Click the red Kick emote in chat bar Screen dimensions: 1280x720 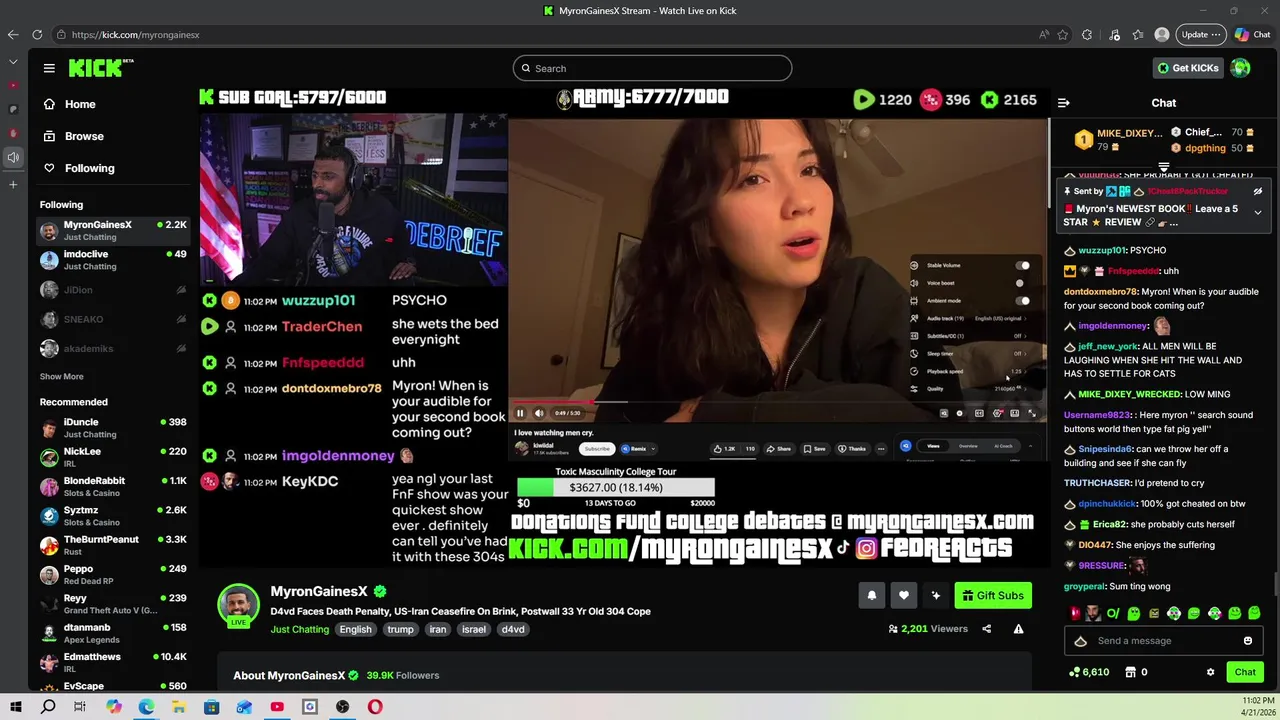[1075, 613]
